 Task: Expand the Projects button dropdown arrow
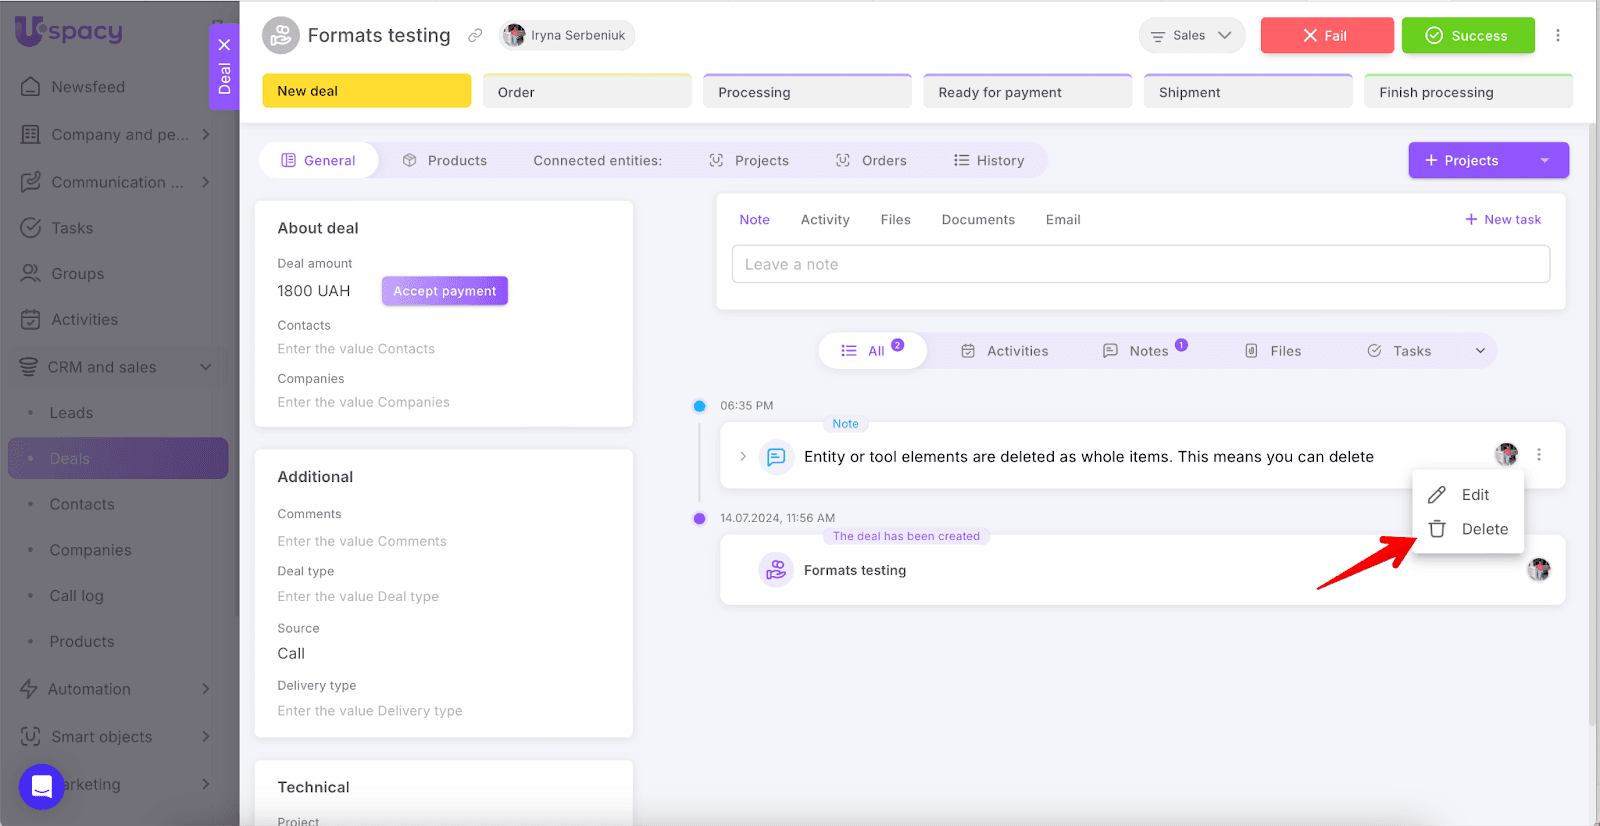coord(1544,160)
